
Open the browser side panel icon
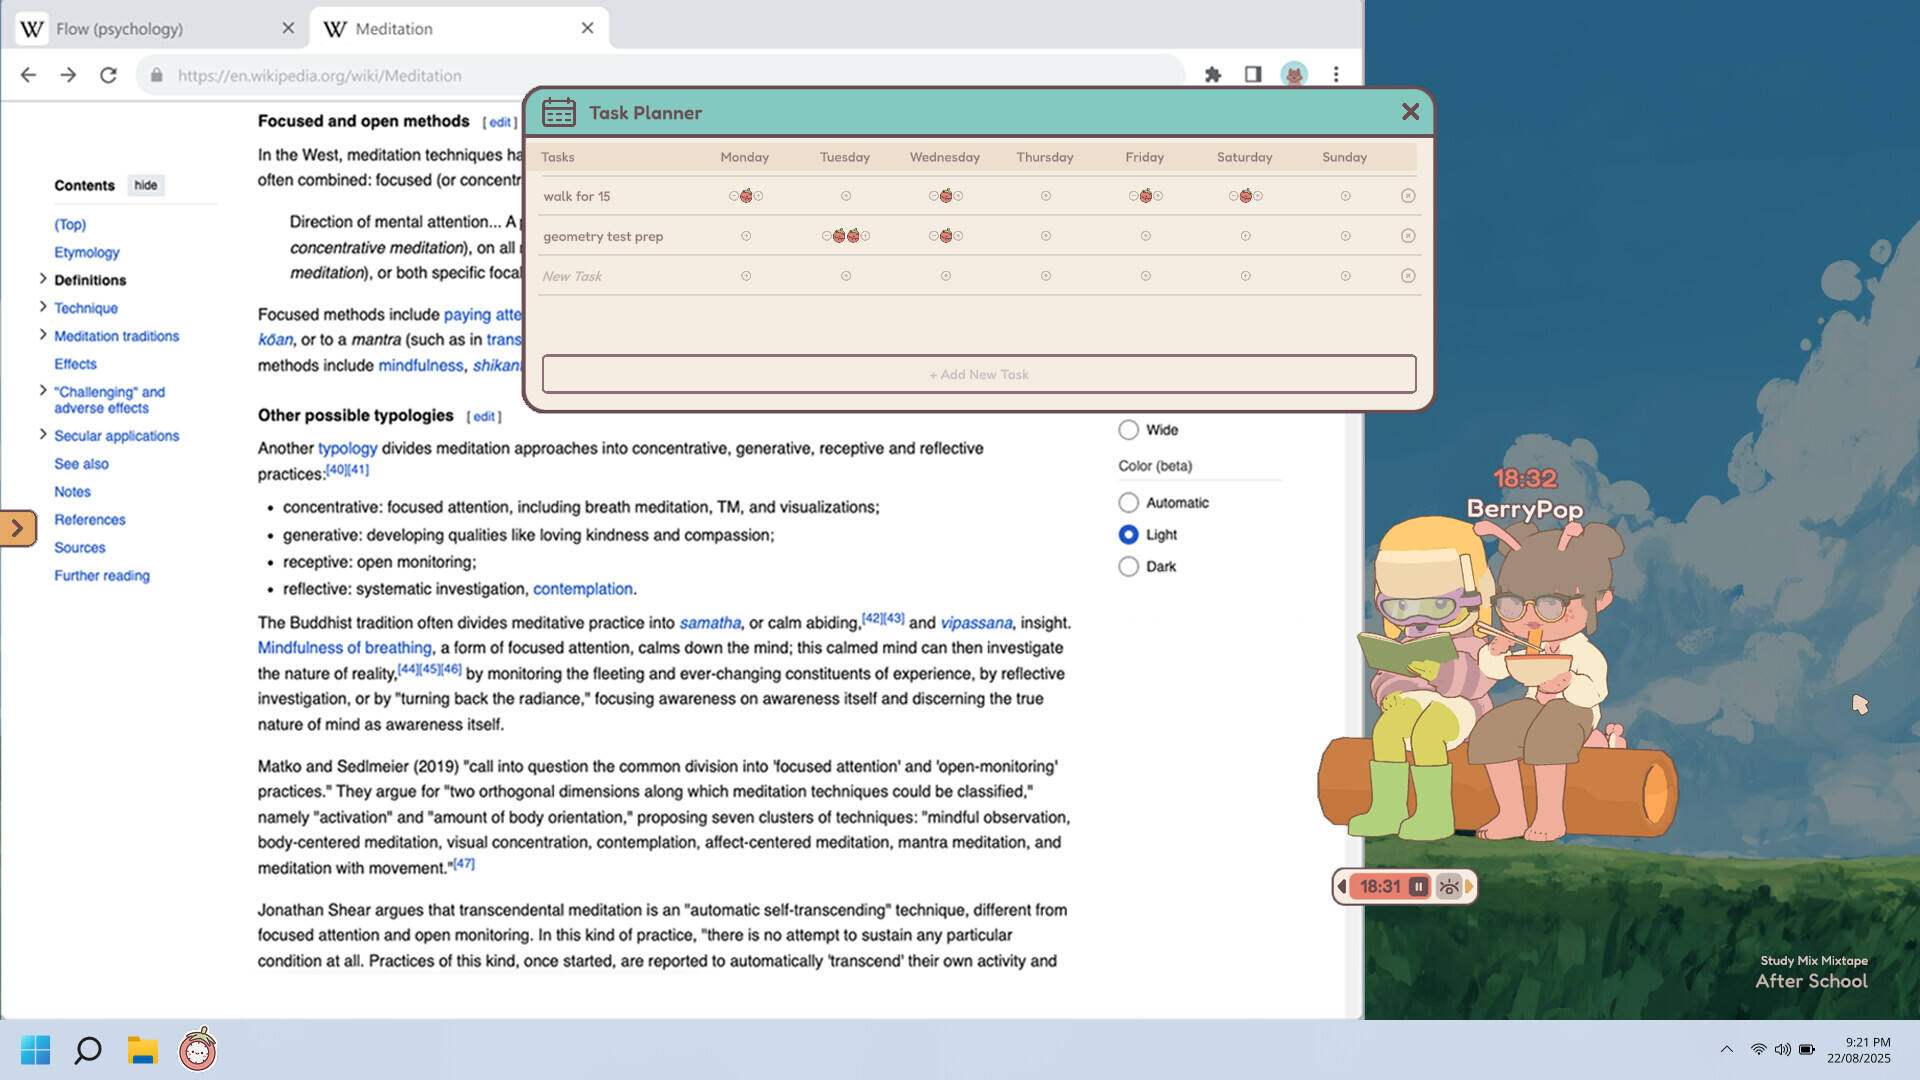pos(1253,75)
